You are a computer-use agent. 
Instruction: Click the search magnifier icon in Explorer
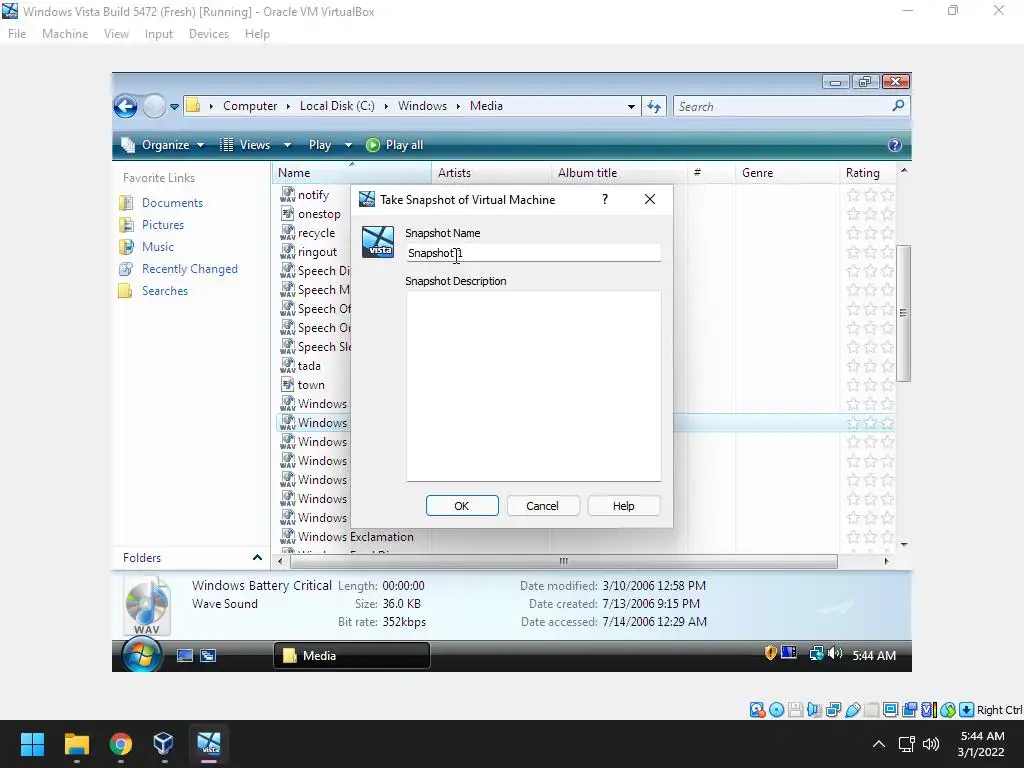coord(899,105)
